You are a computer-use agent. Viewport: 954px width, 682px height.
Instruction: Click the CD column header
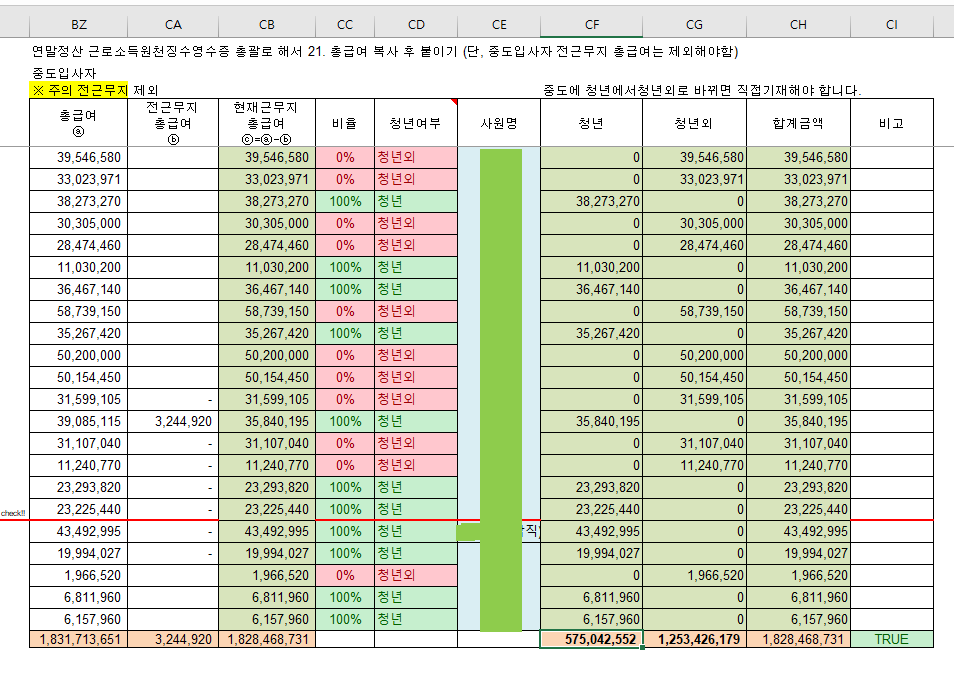pos(416,24)
